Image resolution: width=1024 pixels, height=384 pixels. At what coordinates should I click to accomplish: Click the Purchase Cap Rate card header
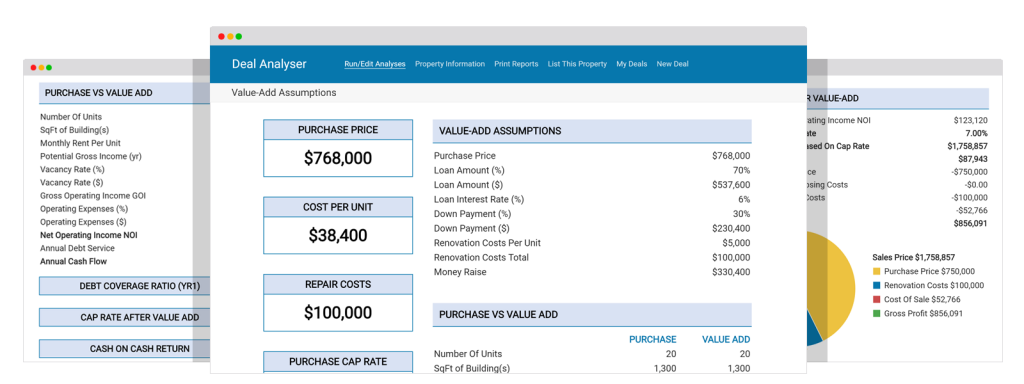[x=338, y=362]
